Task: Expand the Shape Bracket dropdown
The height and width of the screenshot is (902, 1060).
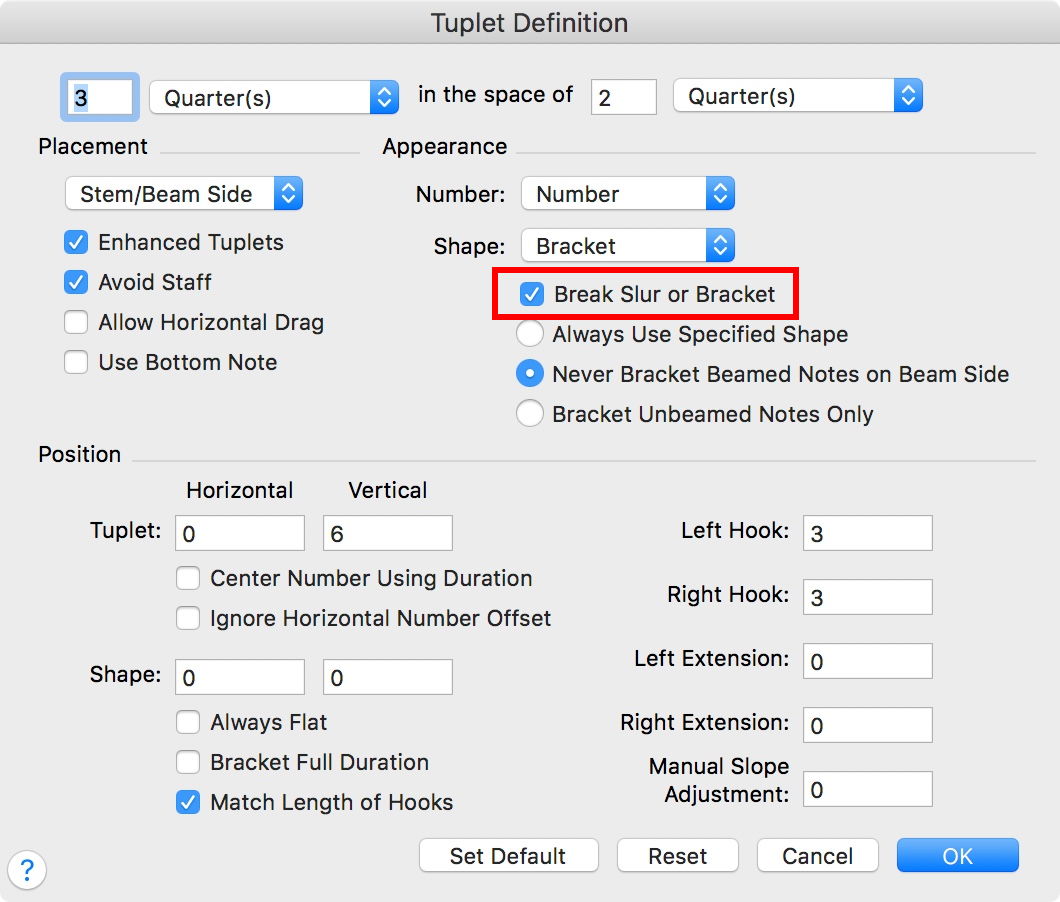Action: 628,246
